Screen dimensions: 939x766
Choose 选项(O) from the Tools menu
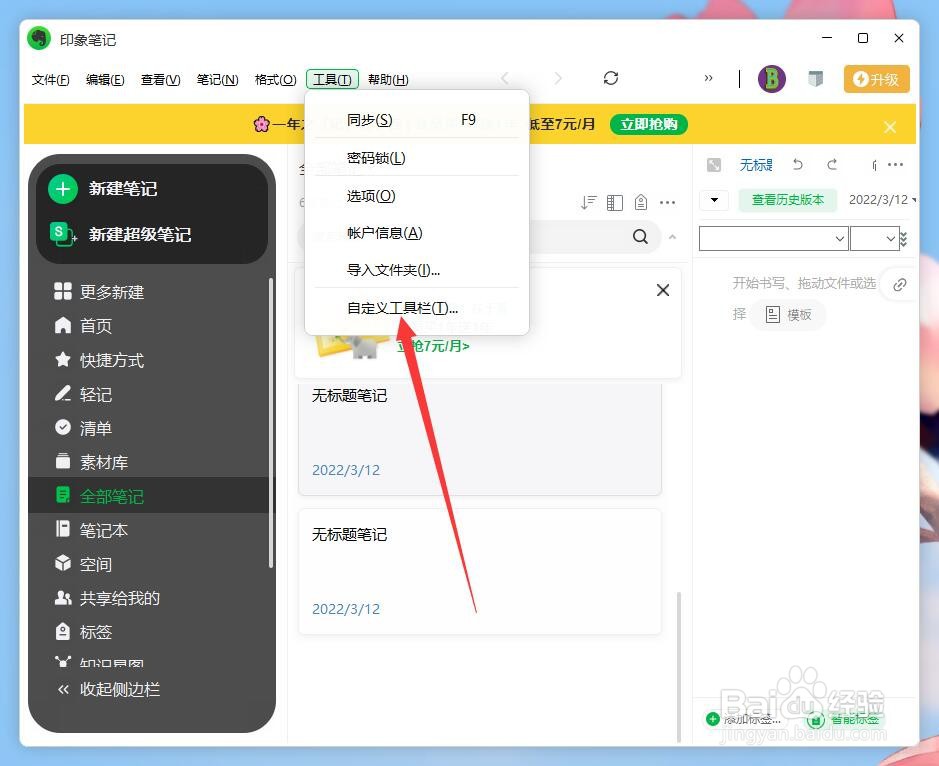pos(417,196)
